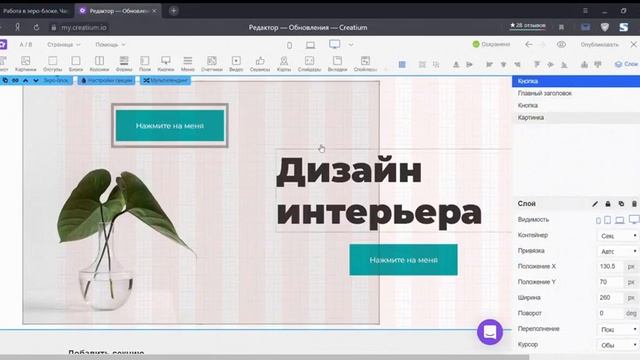
Task: Open a new browser tab
Action: point(173,11)
